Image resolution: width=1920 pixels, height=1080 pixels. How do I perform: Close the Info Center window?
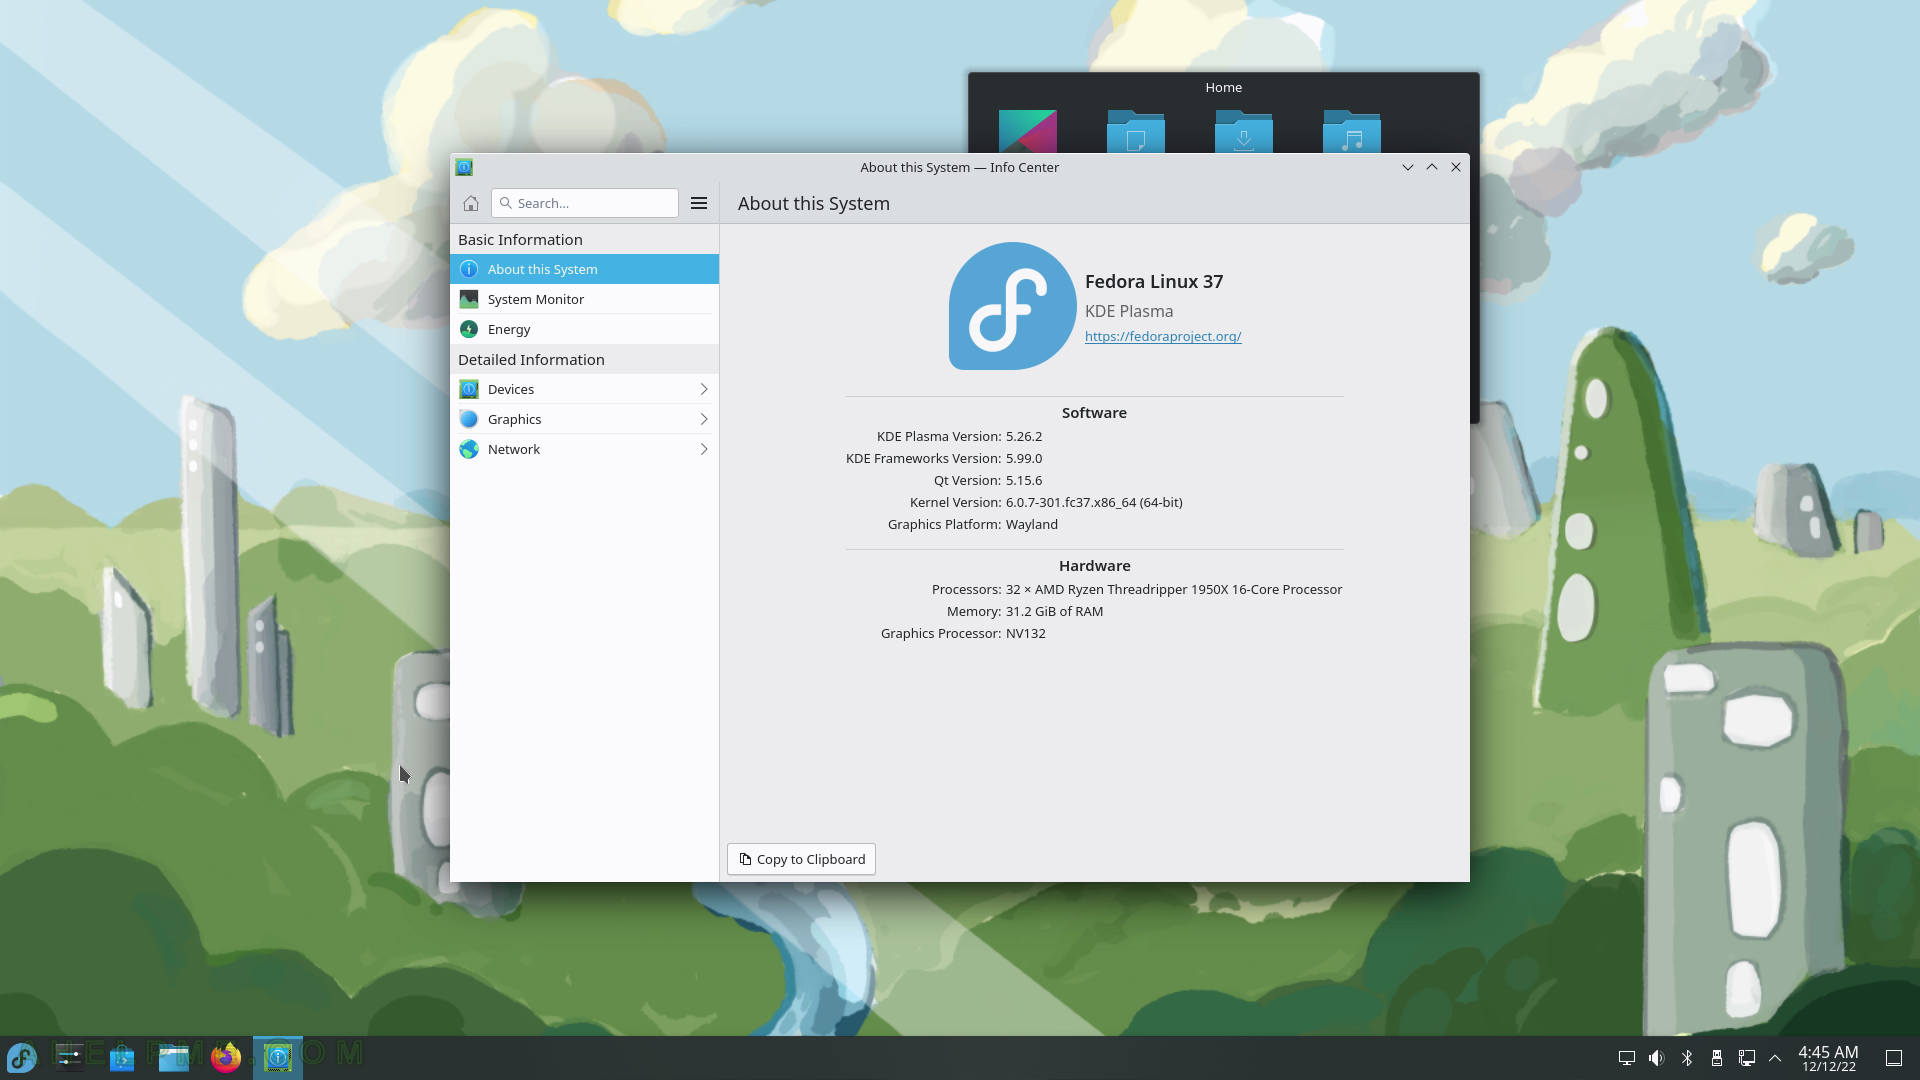(1456, 167)
